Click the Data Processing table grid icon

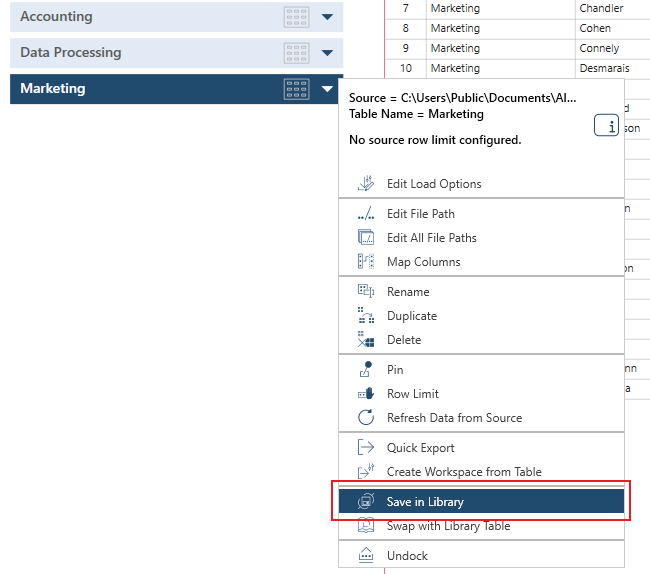[x=296, y=53]
